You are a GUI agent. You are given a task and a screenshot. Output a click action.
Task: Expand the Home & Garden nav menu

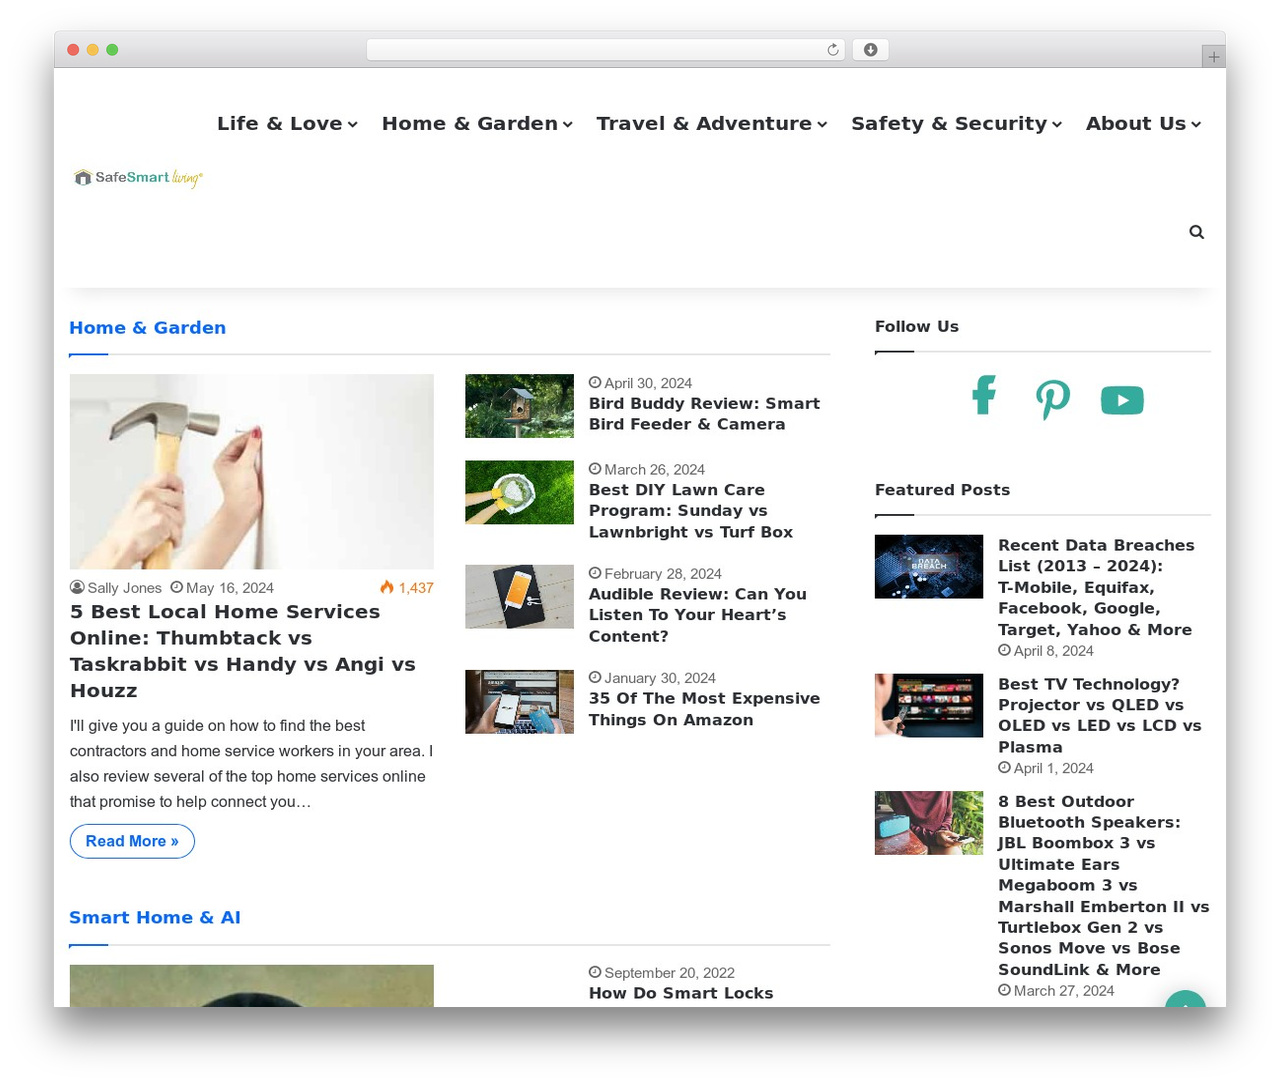(x=477, y=123)
